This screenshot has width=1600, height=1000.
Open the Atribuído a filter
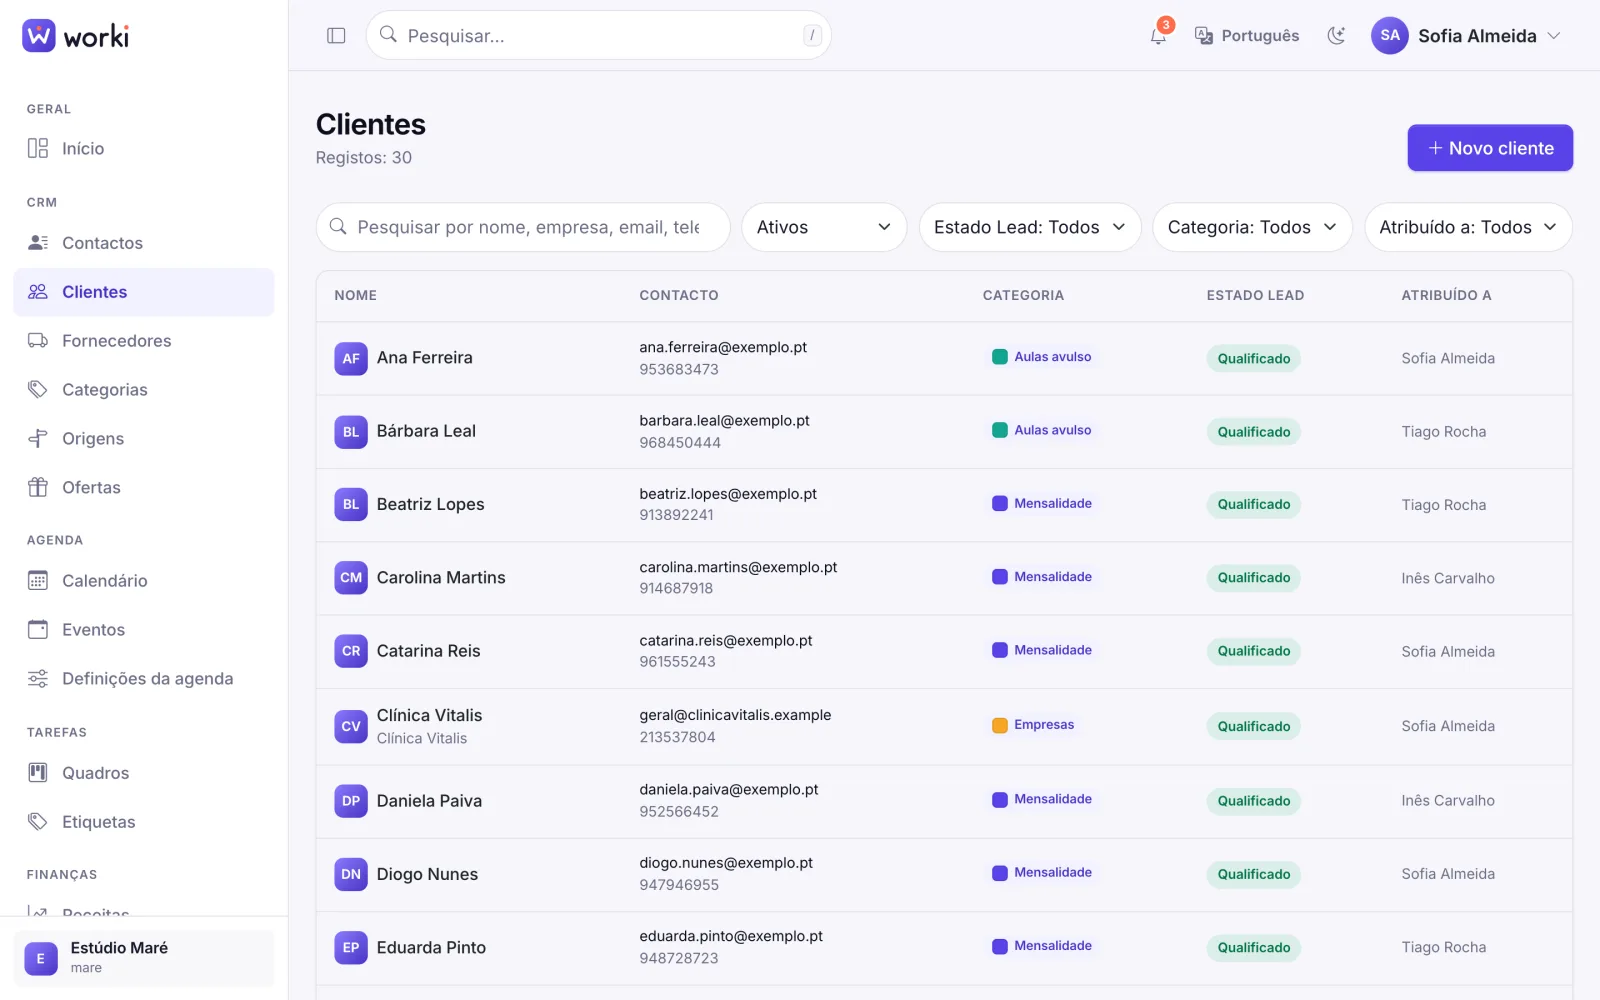point(1468,227)
